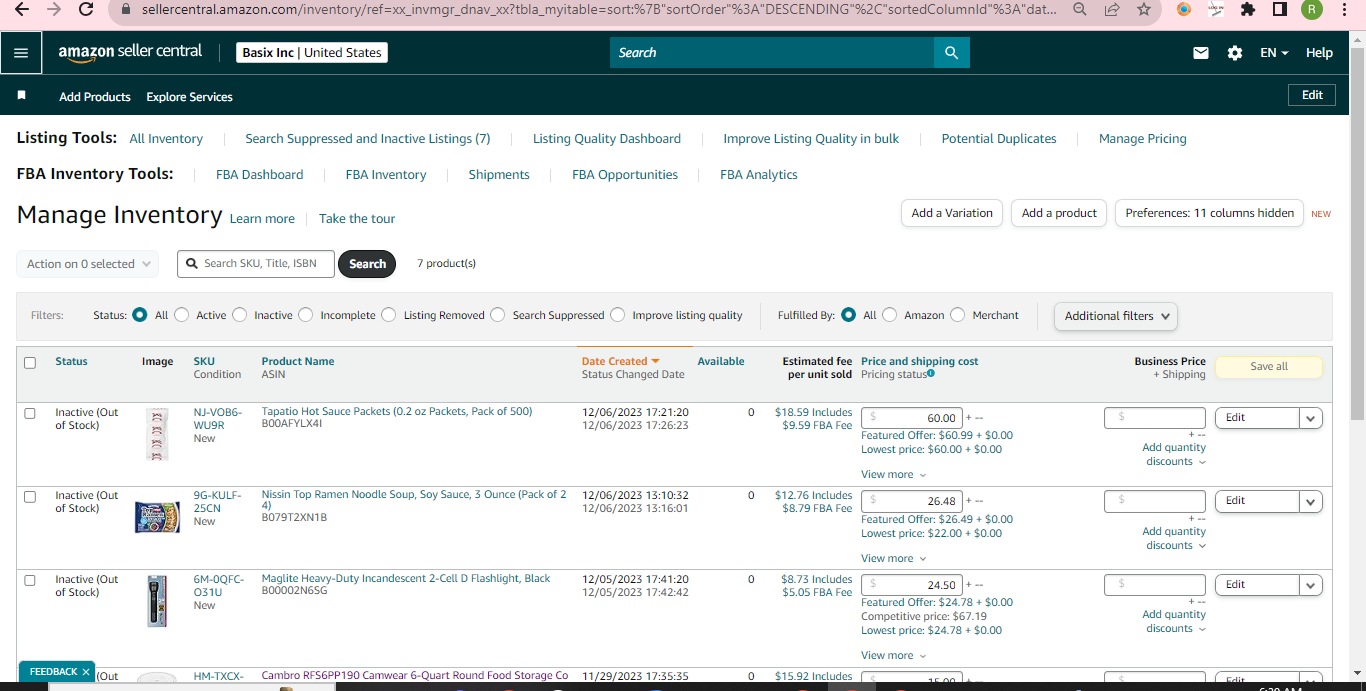The width and height of the screenshot is (1366, 691).
Task: Click the Save all button
Action: 1269,367
